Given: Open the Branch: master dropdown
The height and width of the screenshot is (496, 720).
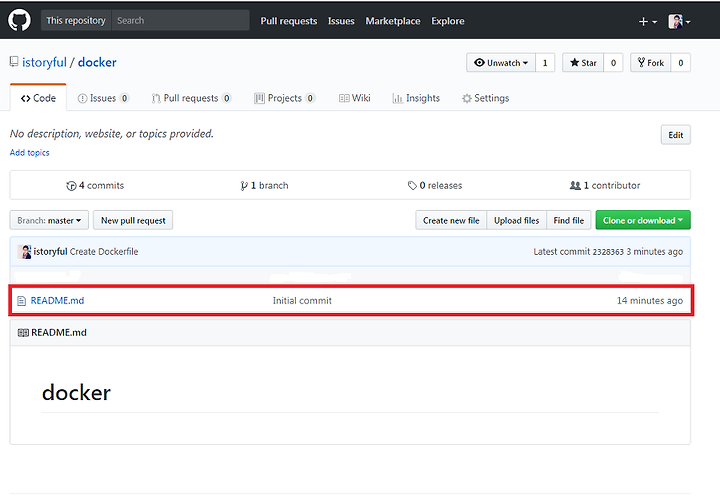Looking at the screenshot, I should click(49, 220).
